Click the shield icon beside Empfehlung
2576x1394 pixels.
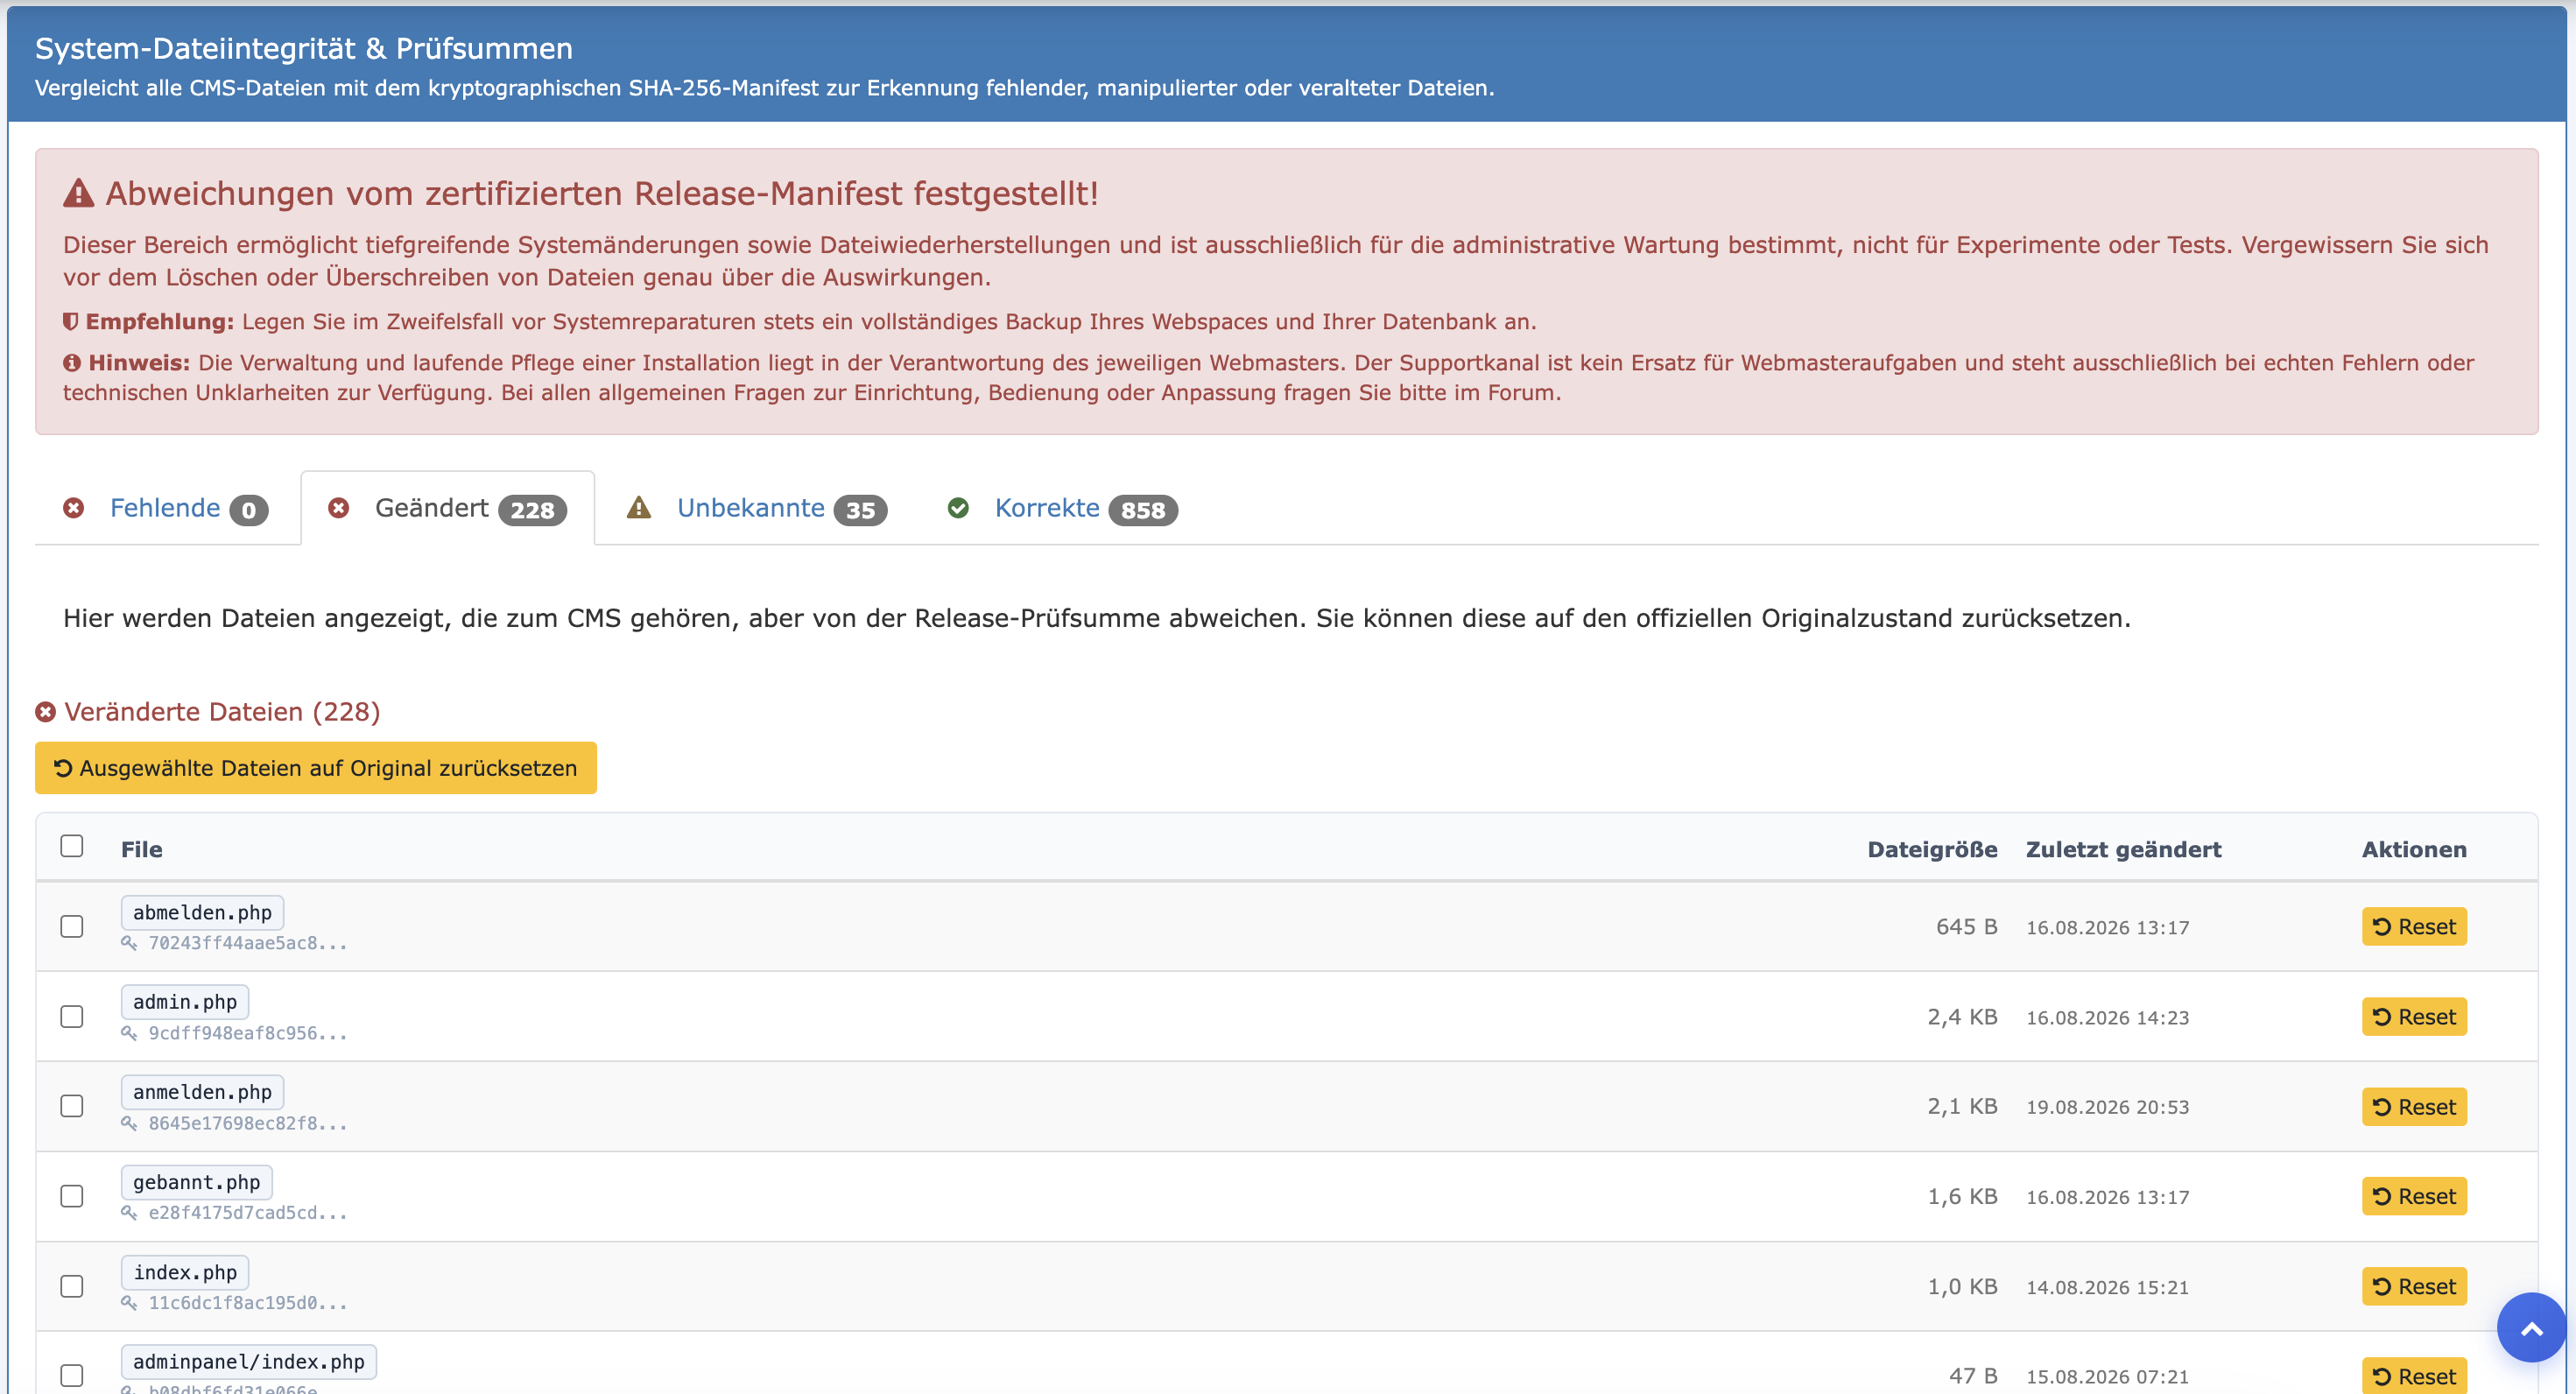[70, 321]
